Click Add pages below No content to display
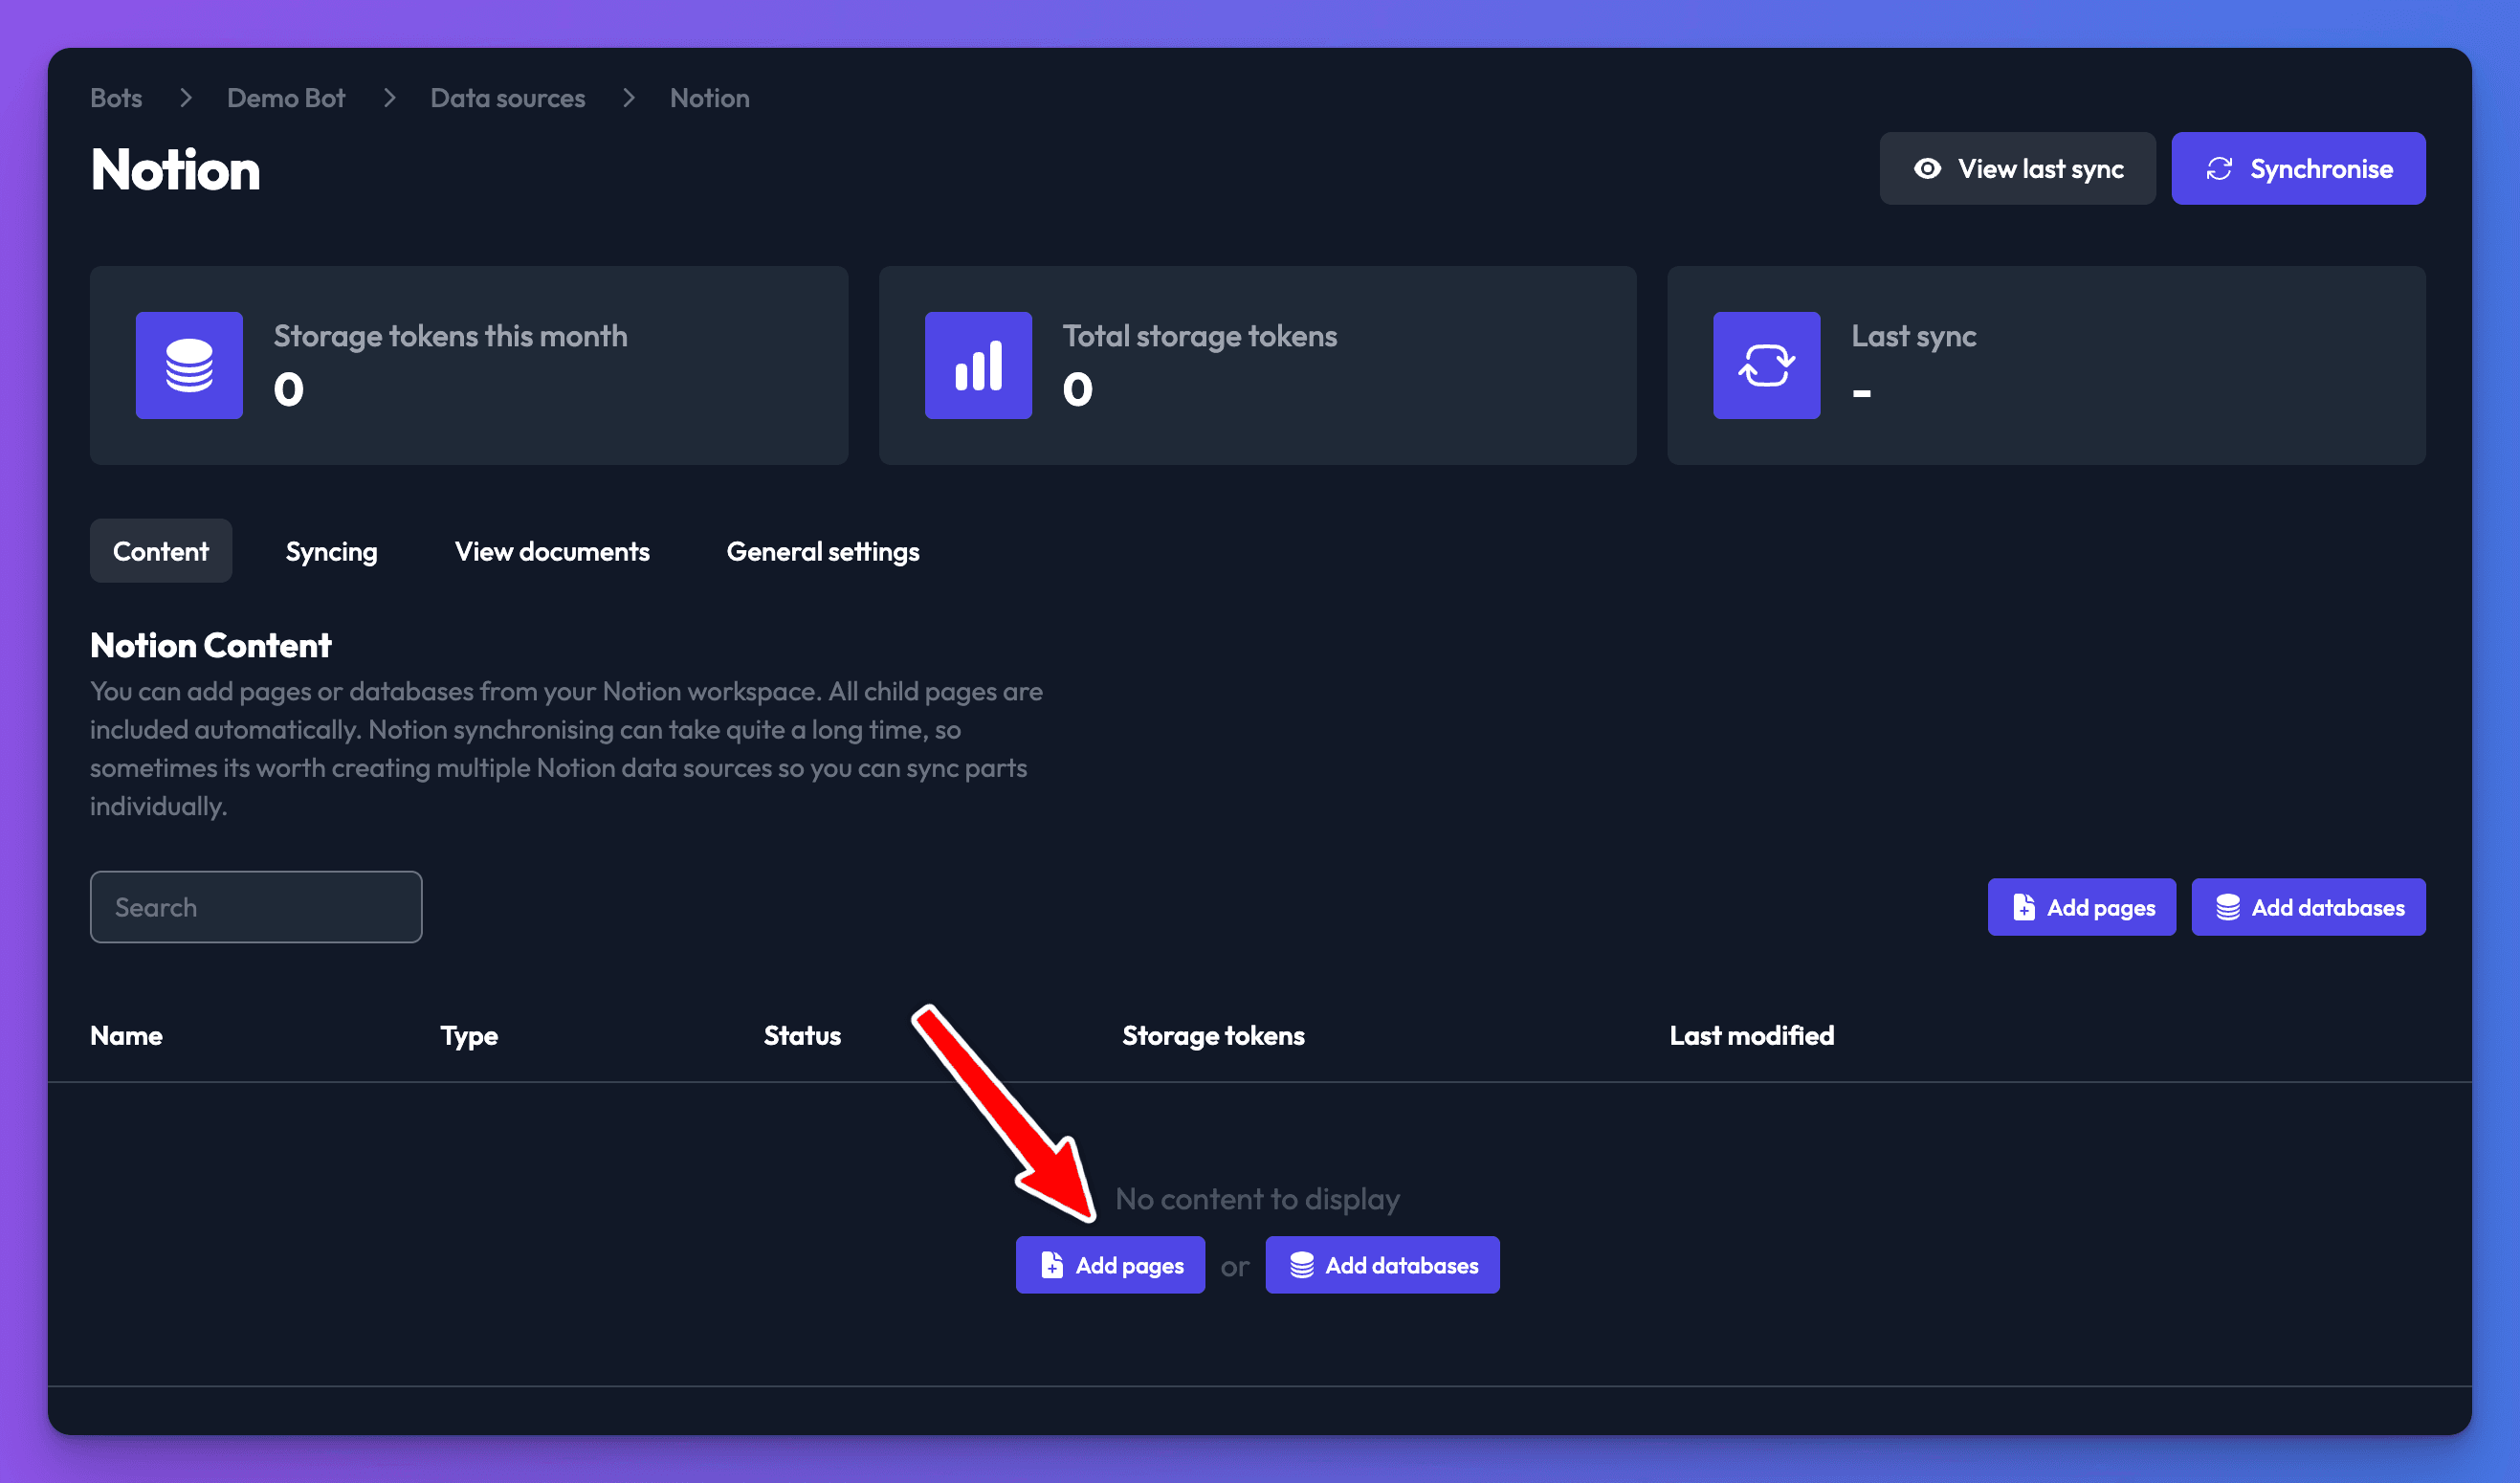The width and height of the screenshot is (2520, 1483). (1110, 1265)
